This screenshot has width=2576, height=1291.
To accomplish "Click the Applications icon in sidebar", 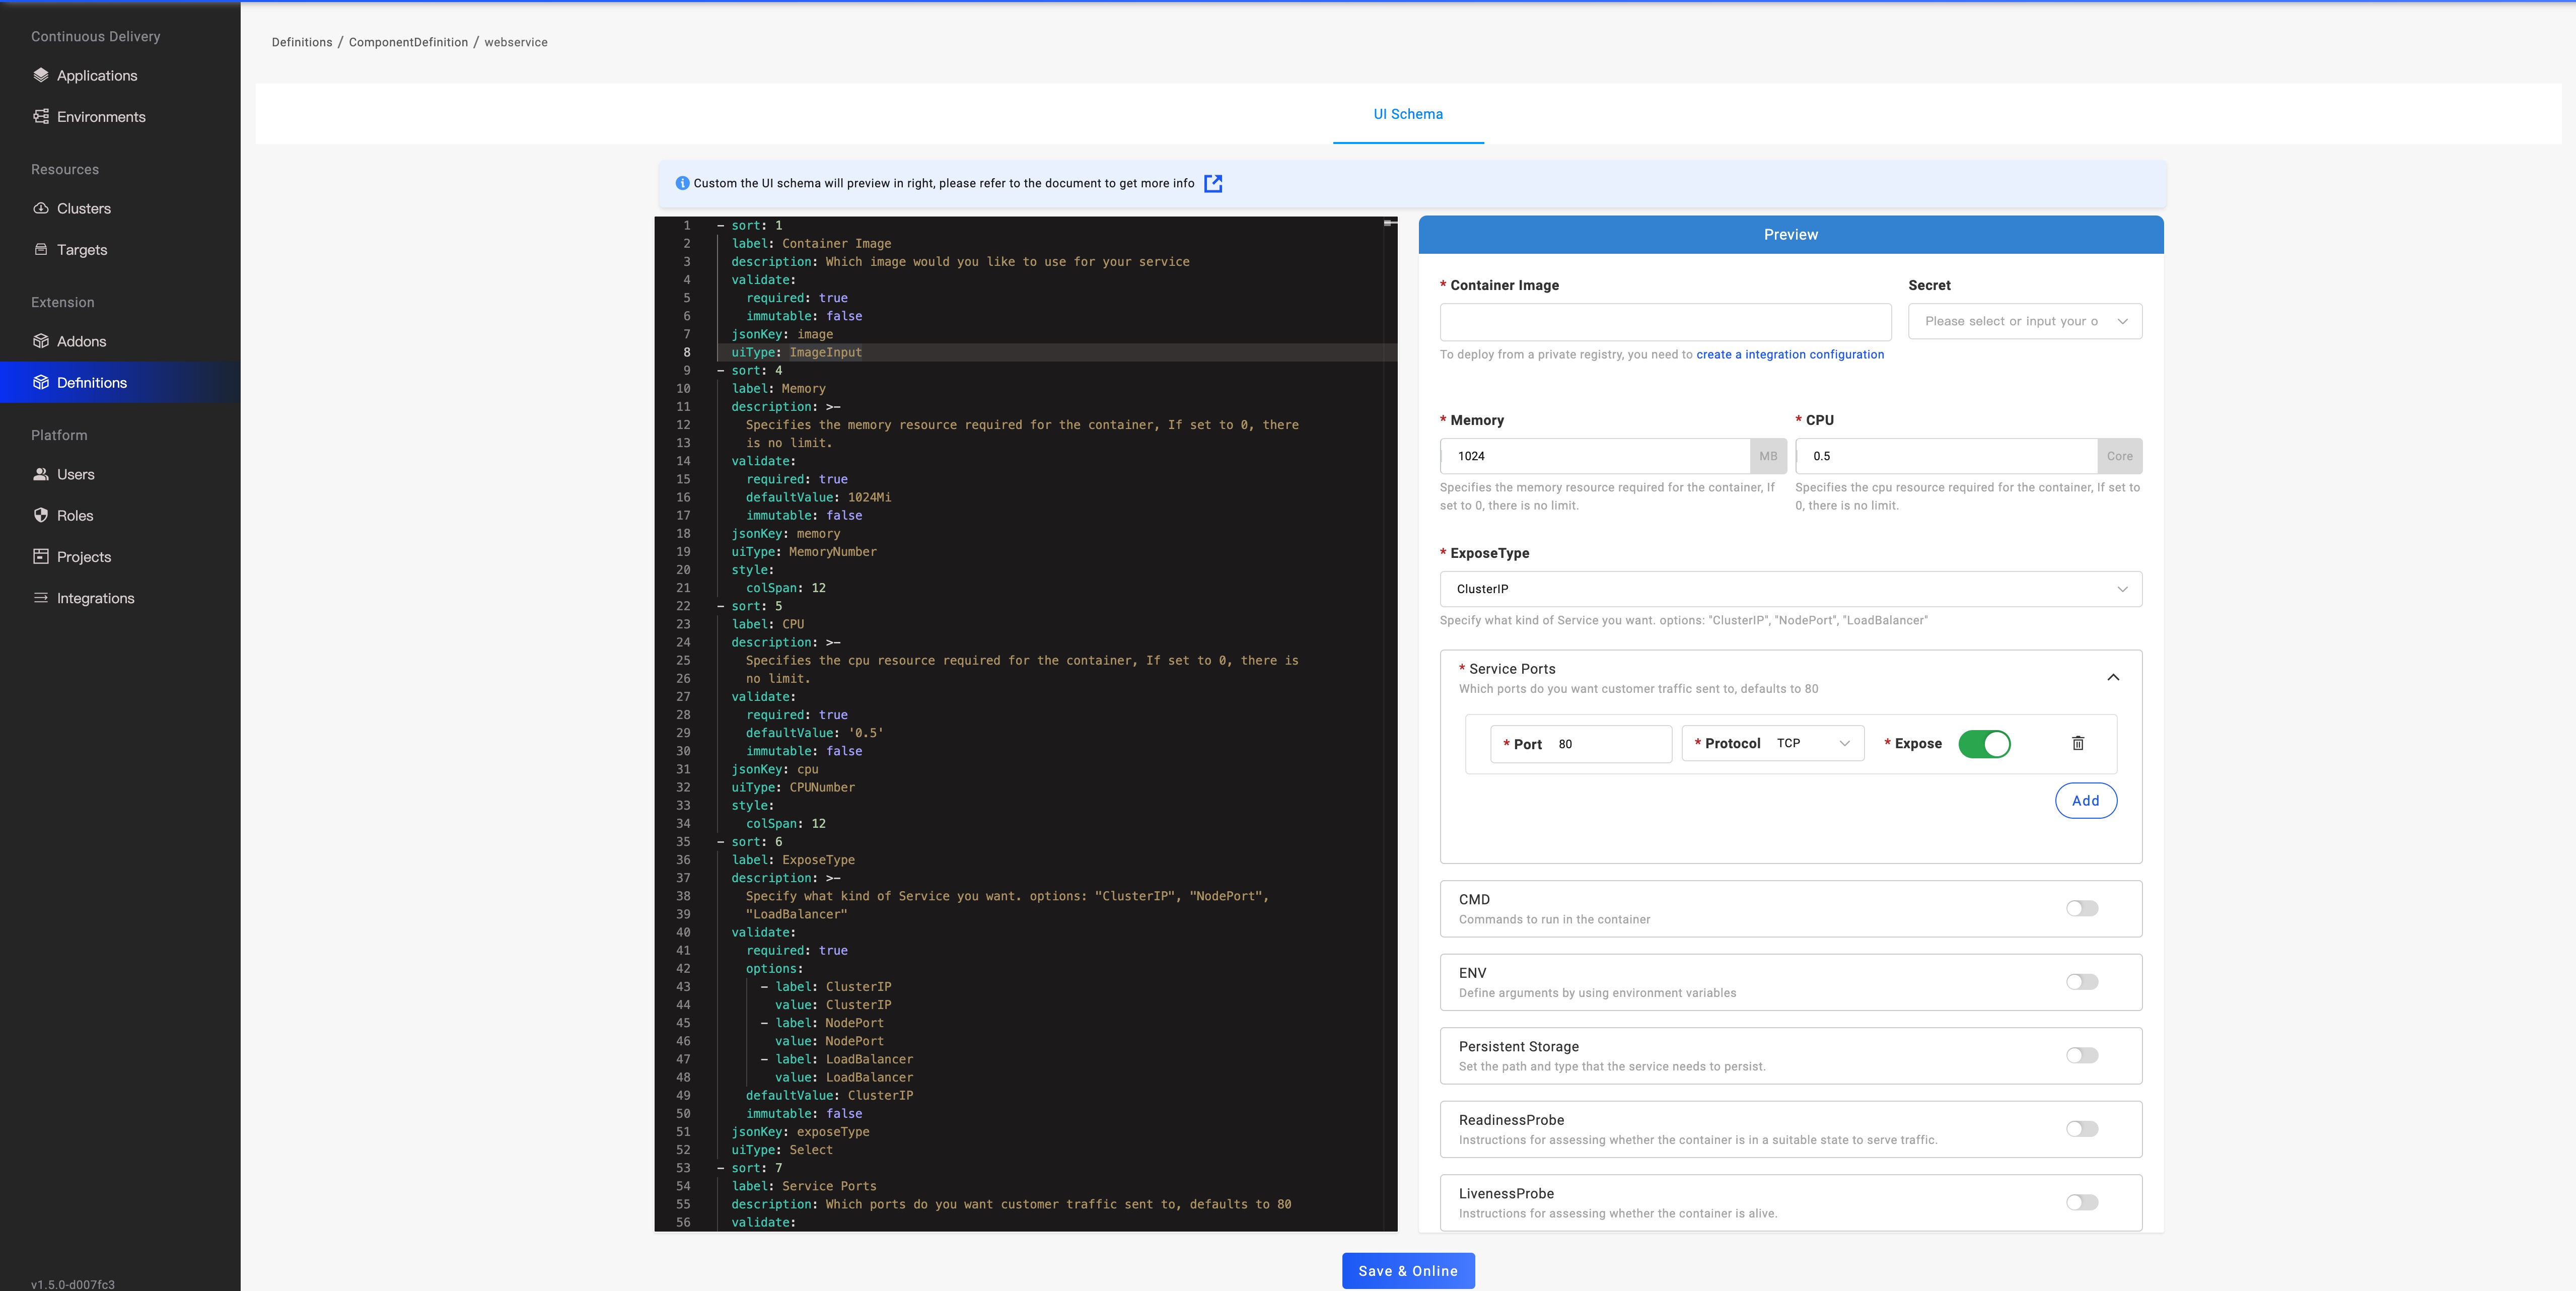I will click(x=41, y=75).
